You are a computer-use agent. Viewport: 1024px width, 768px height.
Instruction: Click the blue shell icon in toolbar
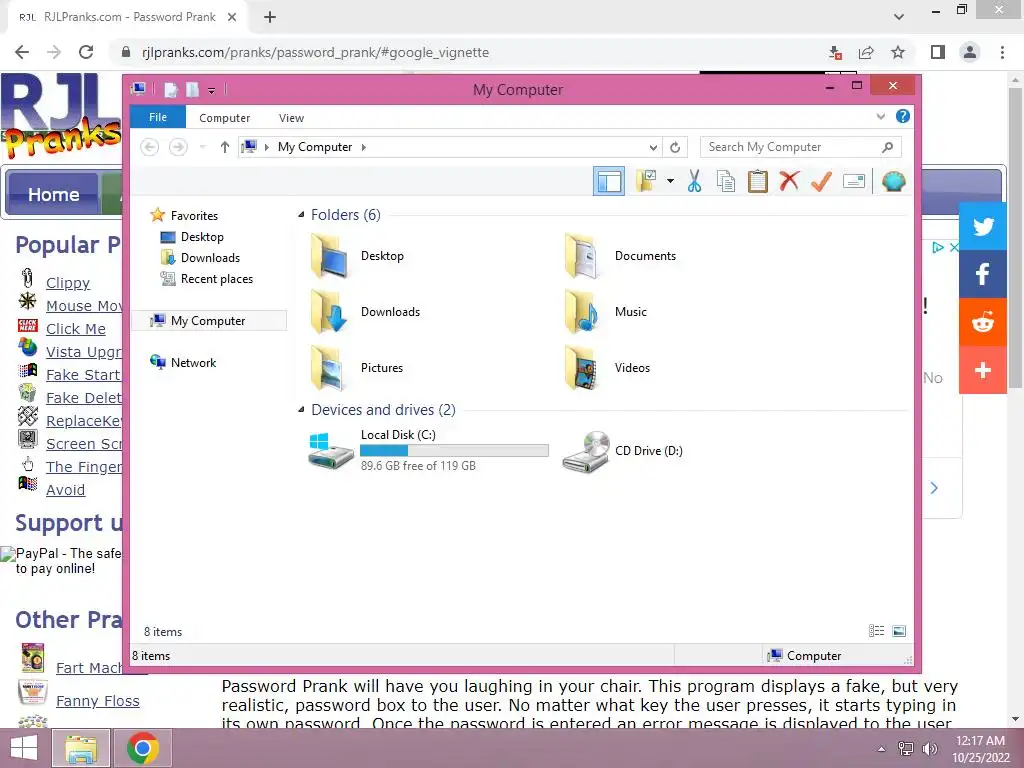(893, 181)
